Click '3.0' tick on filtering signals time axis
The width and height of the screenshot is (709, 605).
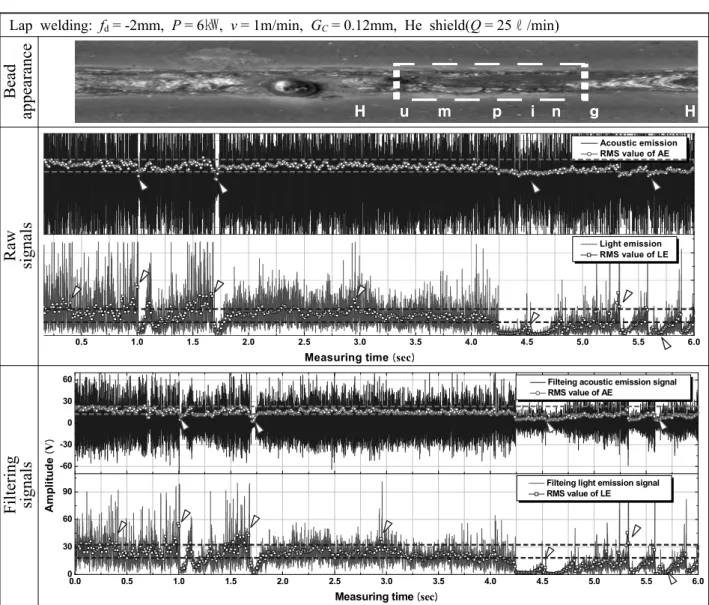pos(387,581)
